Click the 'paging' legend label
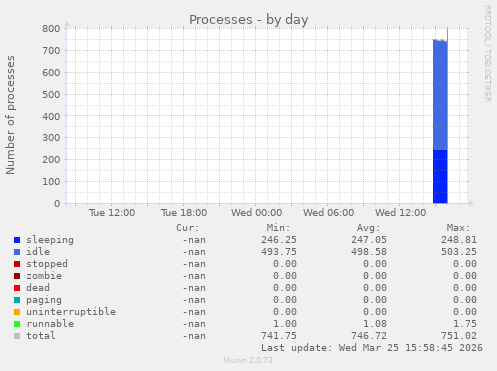Image resolution: width=497 pixels, height=371 pixels. [44, 300]
